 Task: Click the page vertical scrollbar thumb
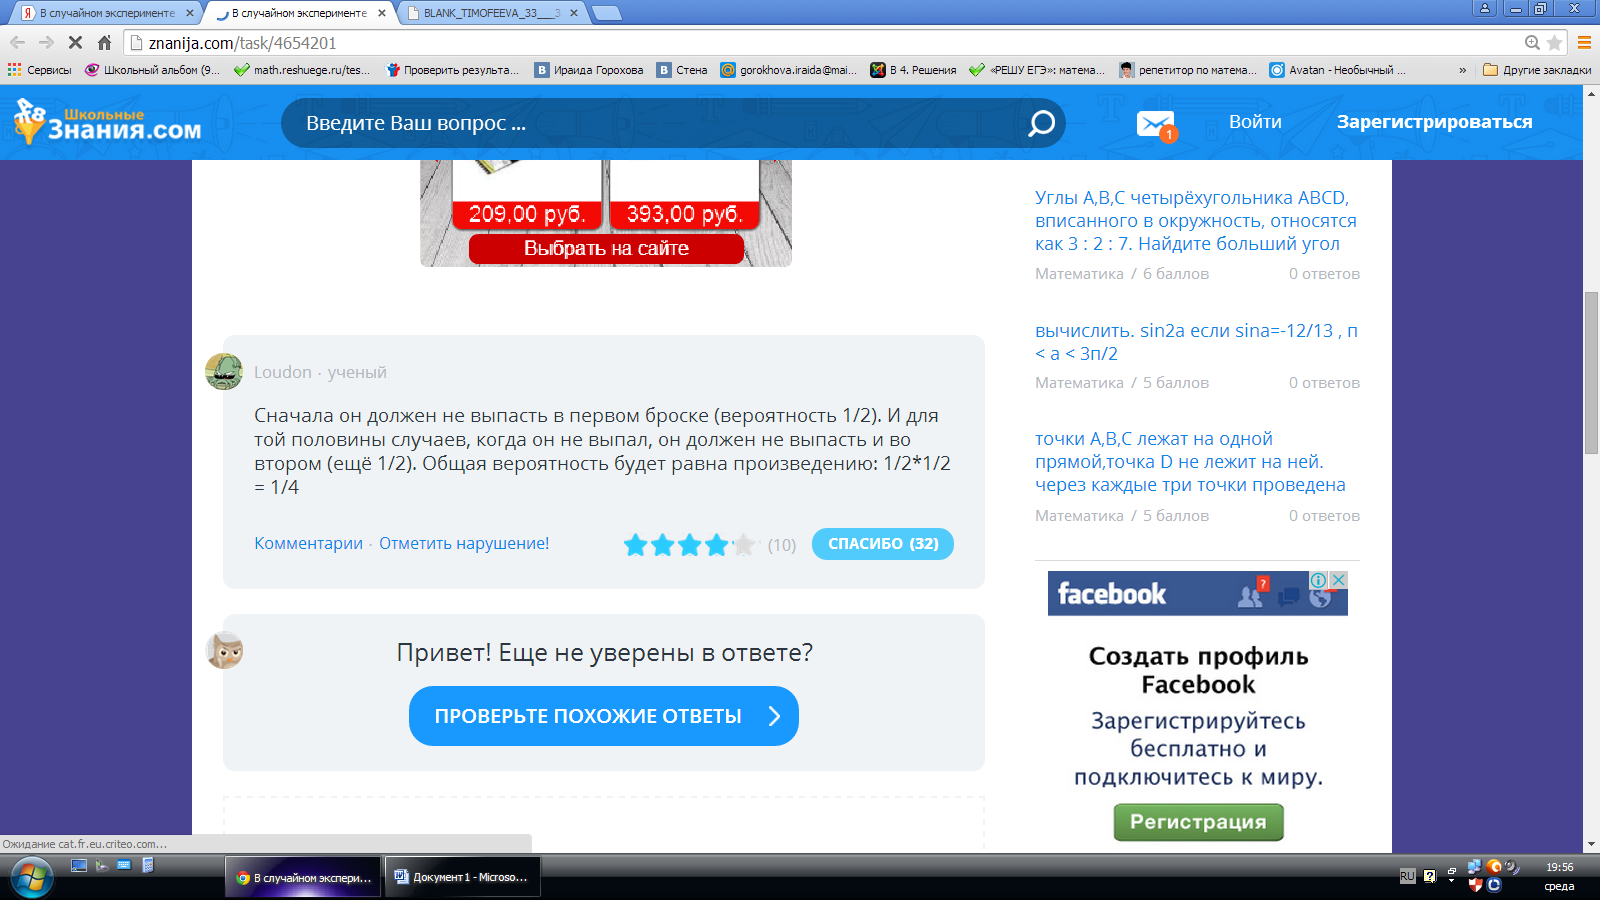tap(1591, 373)
